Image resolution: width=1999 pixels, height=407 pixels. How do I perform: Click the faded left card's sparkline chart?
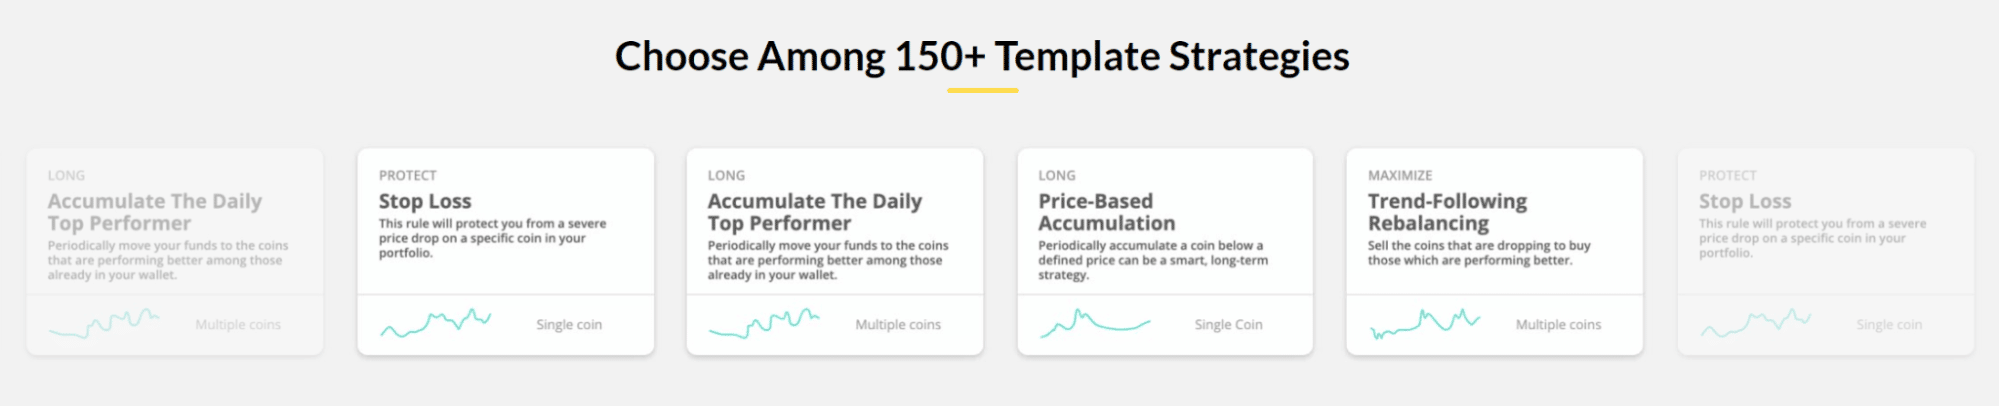tap(105, 323)
